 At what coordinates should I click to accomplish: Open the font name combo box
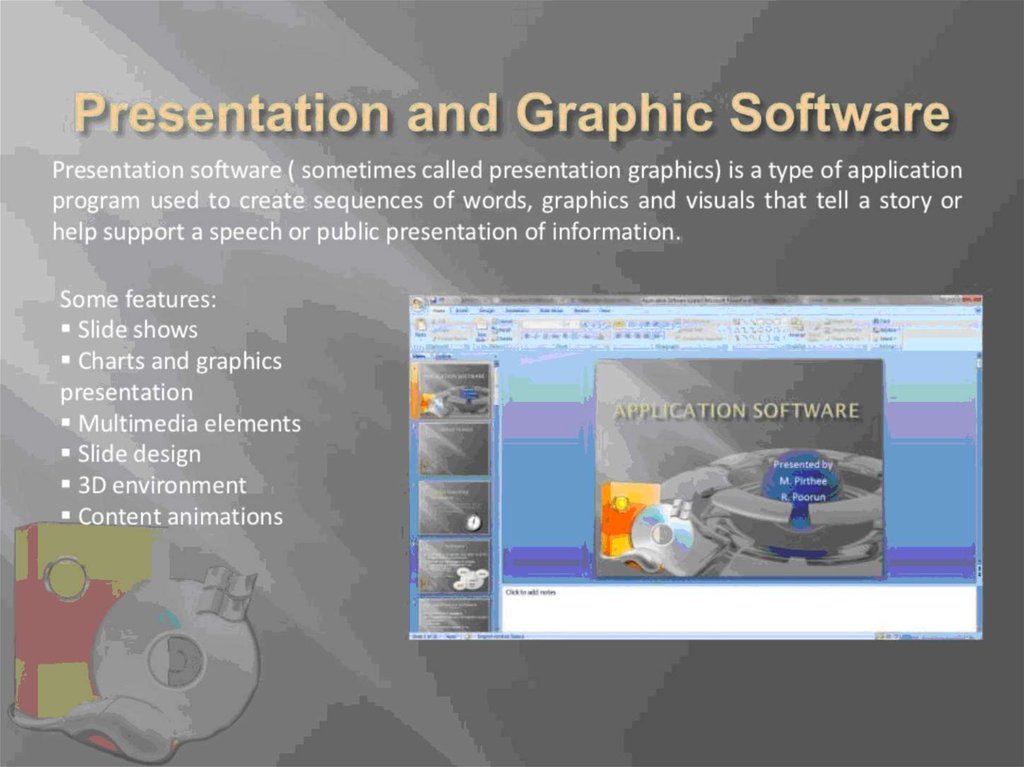[x=542, y=324]
